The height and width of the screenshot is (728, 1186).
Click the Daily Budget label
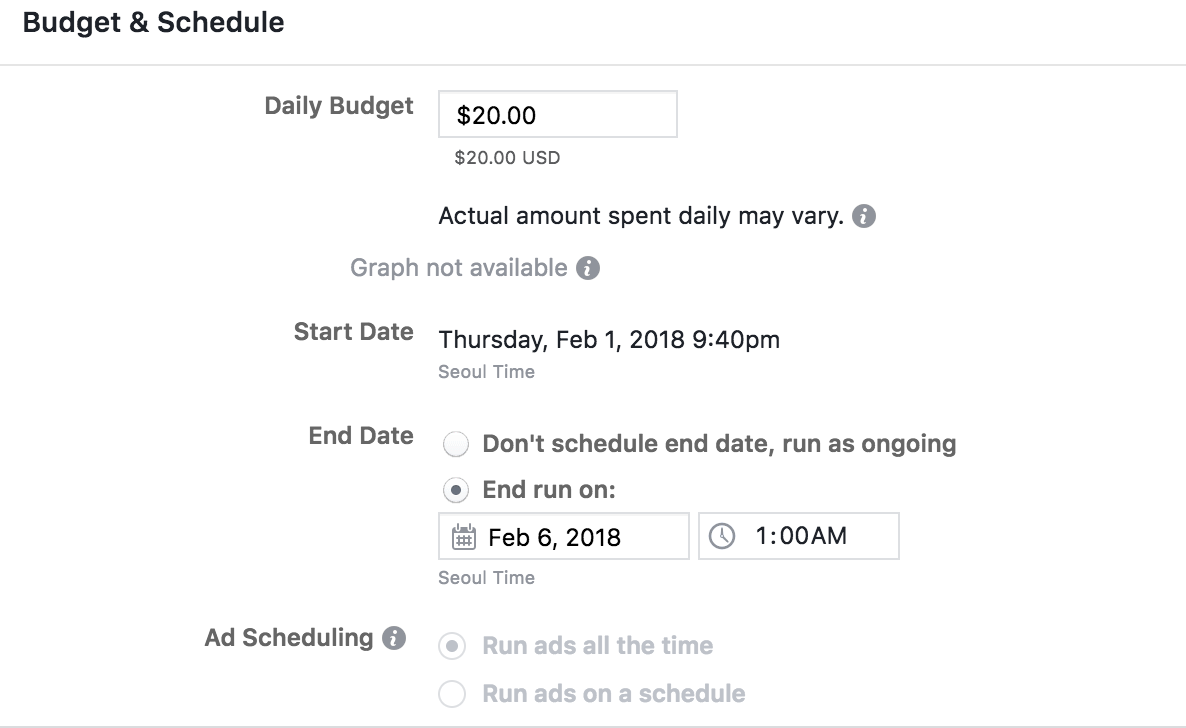(339, 106)
